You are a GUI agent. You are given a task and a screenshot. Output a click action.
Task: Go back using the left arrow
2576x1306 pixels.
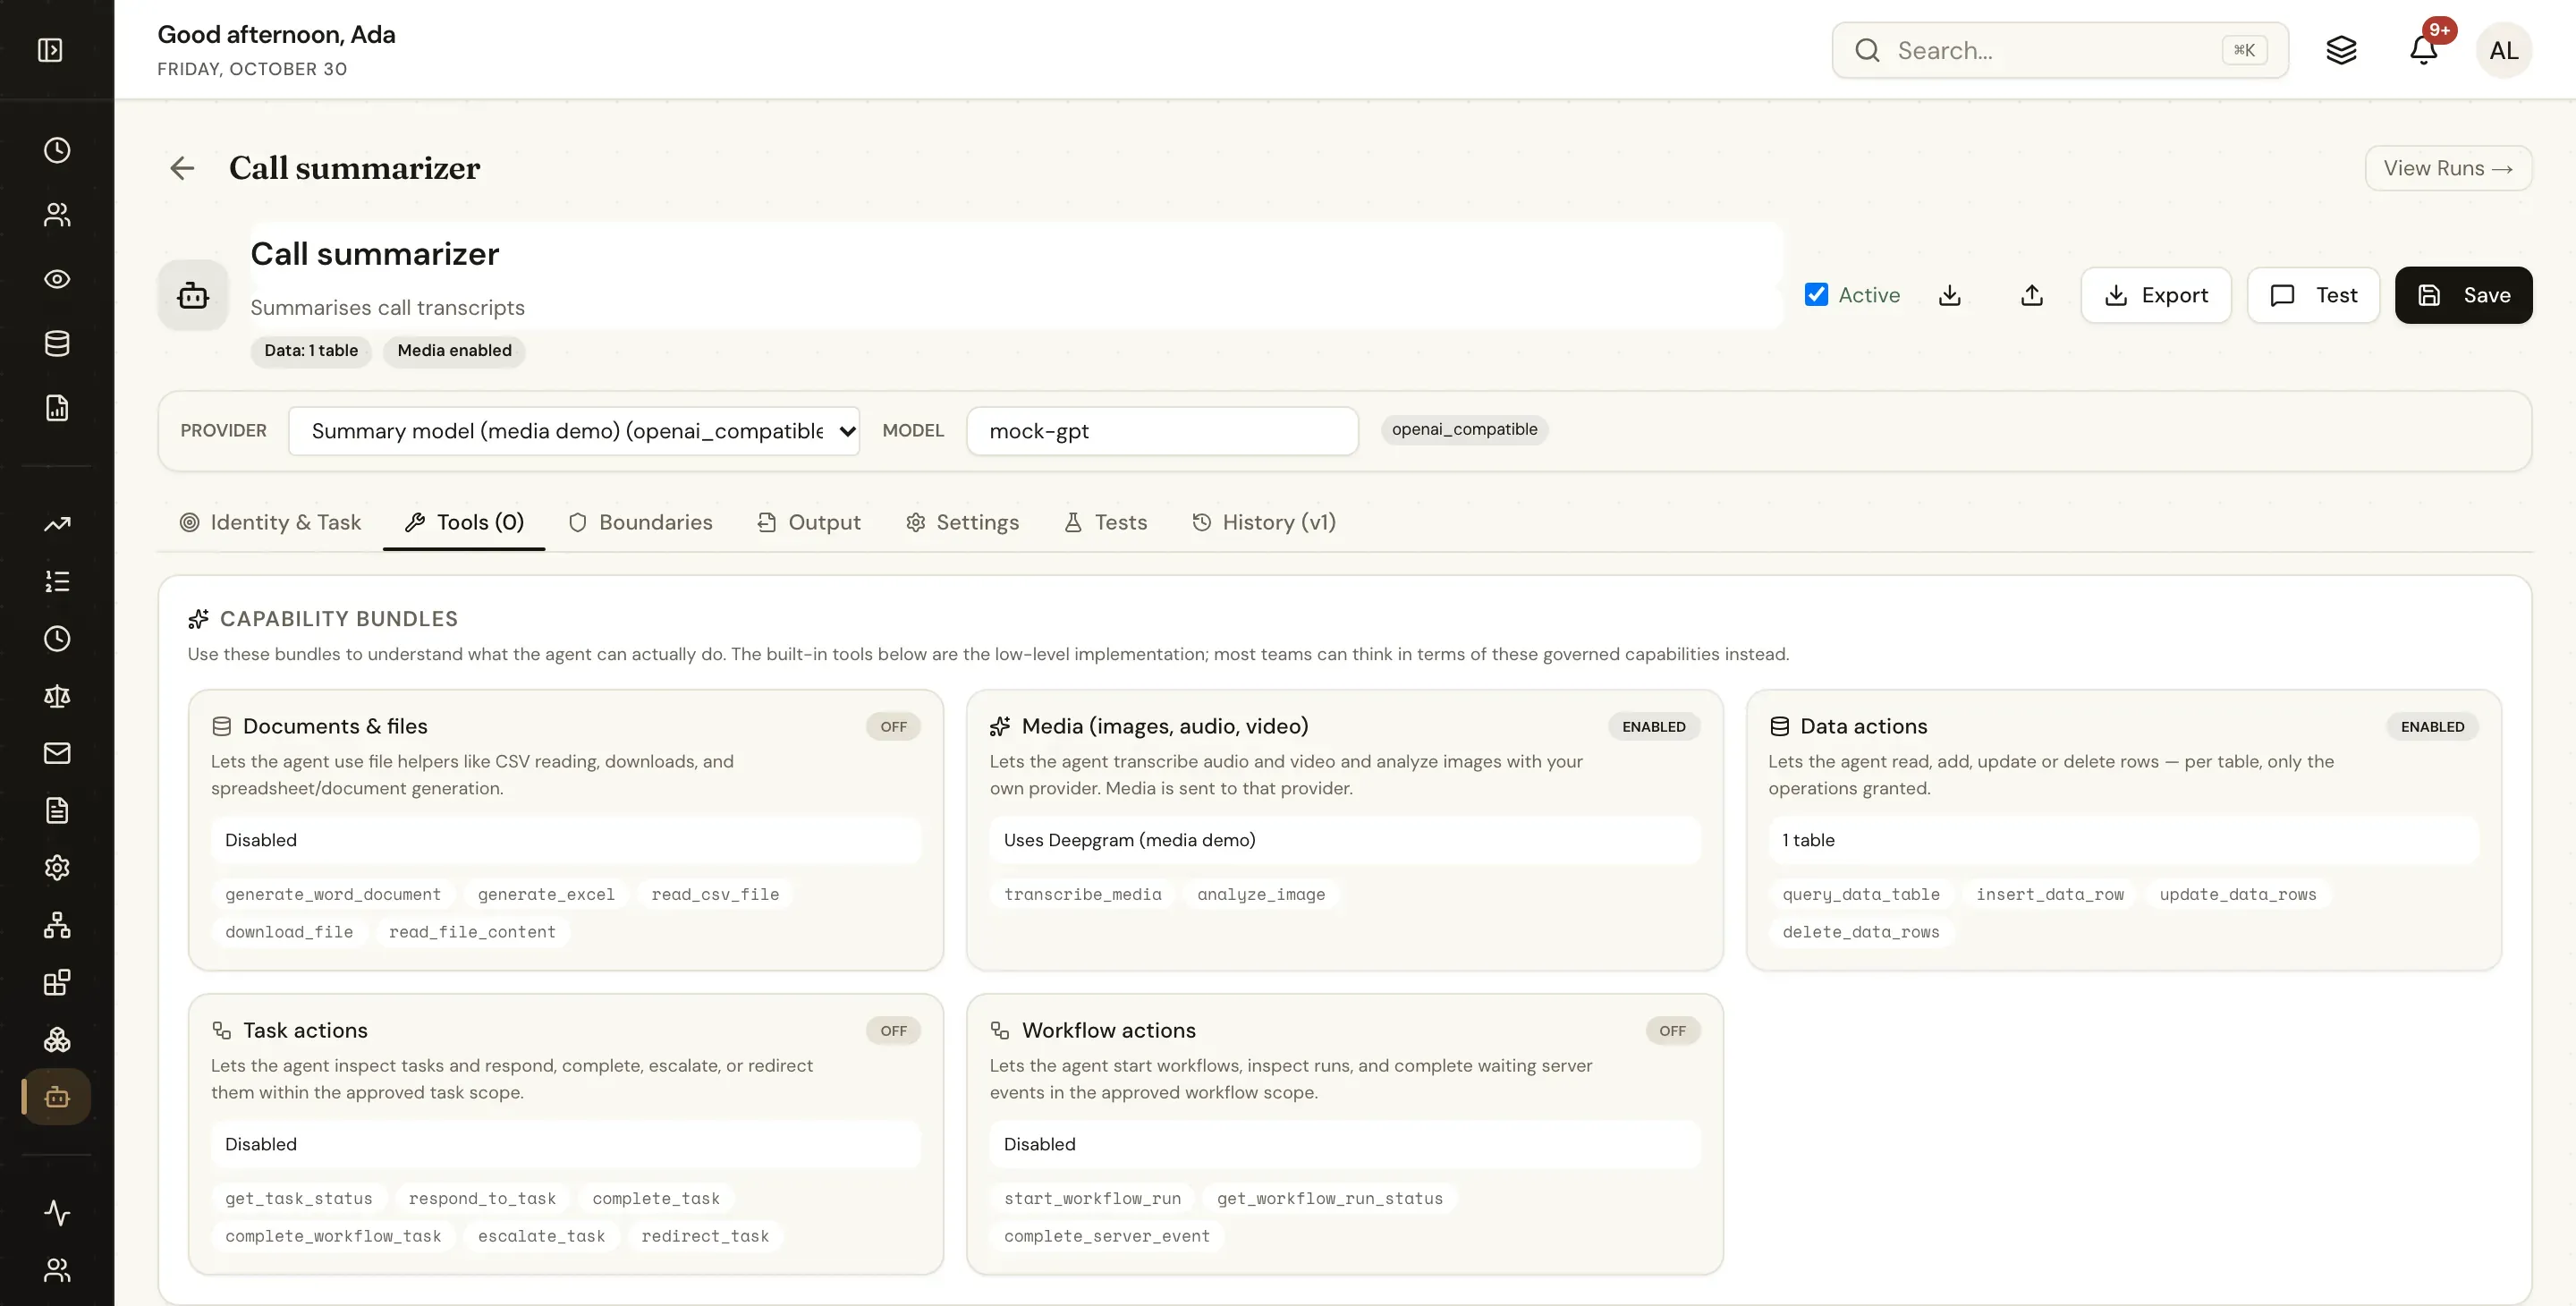point(182,168)
